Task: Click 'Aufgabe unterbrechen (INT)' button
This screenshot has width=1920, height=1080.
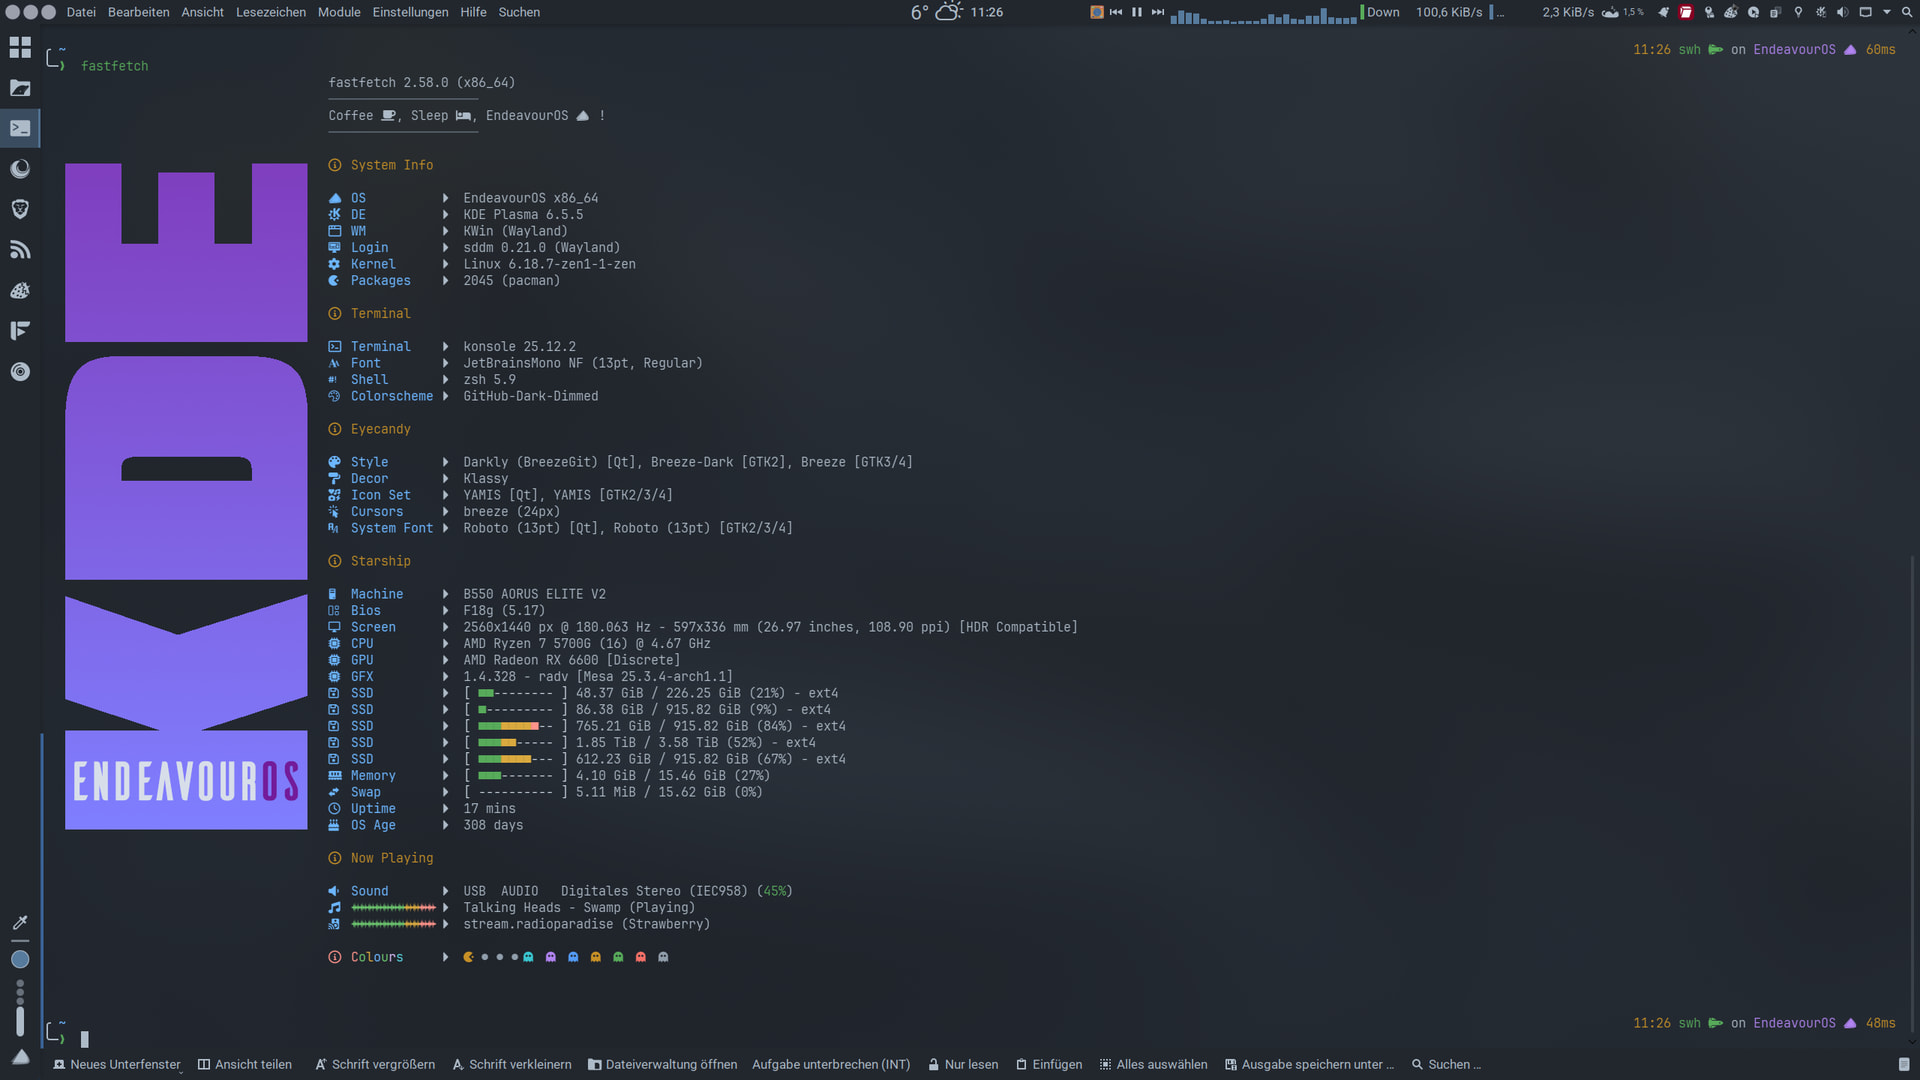Action: coord(831,1064)
